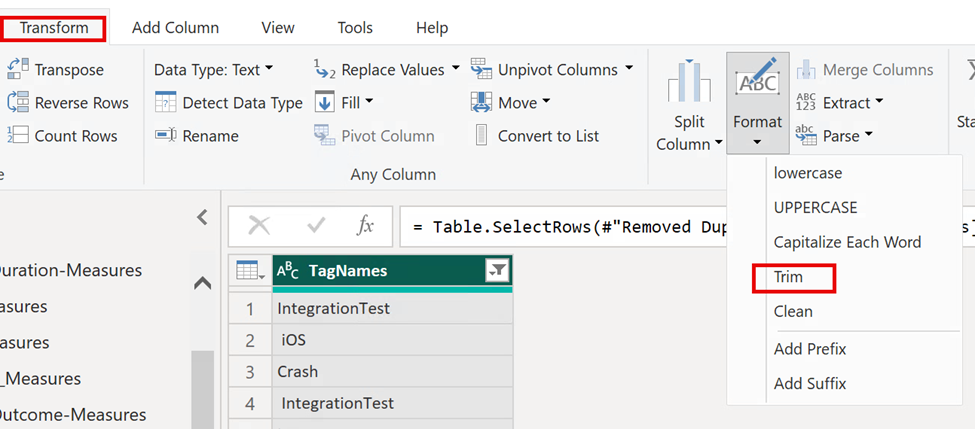Click the Count Rows button label
Image resolution: width=975 pixels, height=429 pixels.
point(76,136)
